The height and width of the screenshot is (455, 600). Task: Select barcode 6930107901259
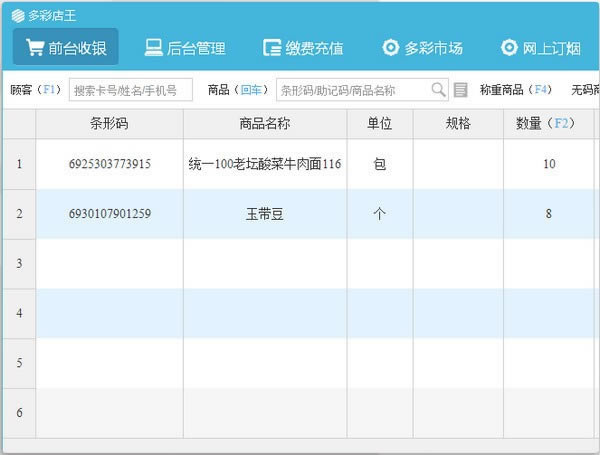(x=110, y=214)
